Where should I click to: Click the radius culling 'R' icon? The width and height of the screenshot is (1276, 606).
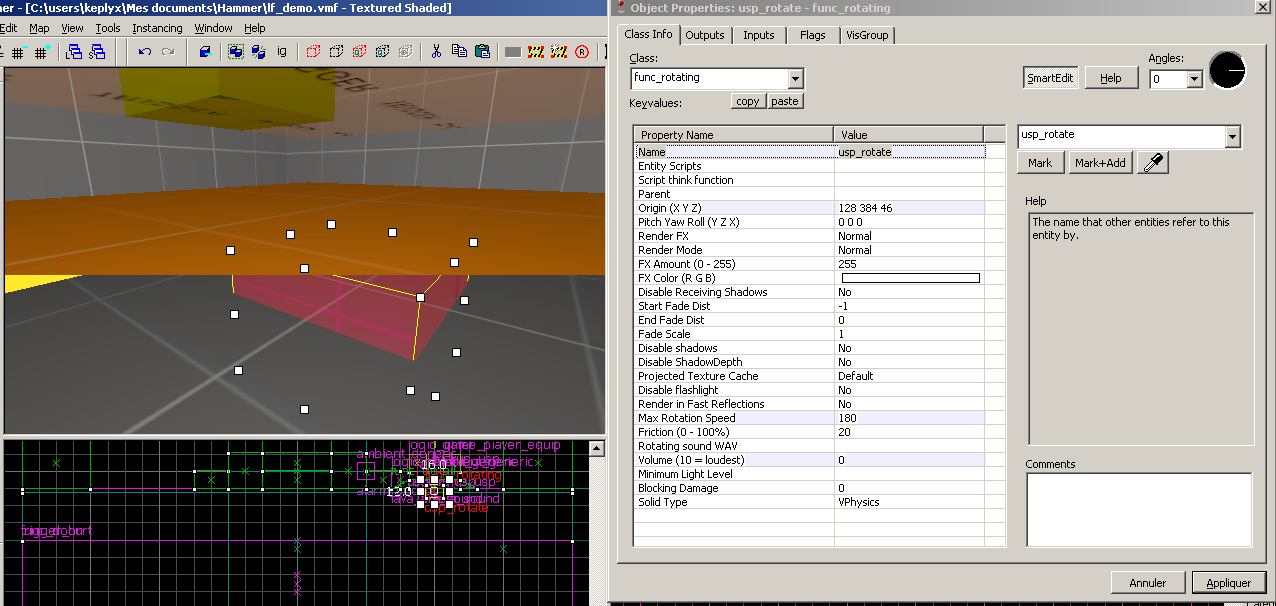pos(582,52)
